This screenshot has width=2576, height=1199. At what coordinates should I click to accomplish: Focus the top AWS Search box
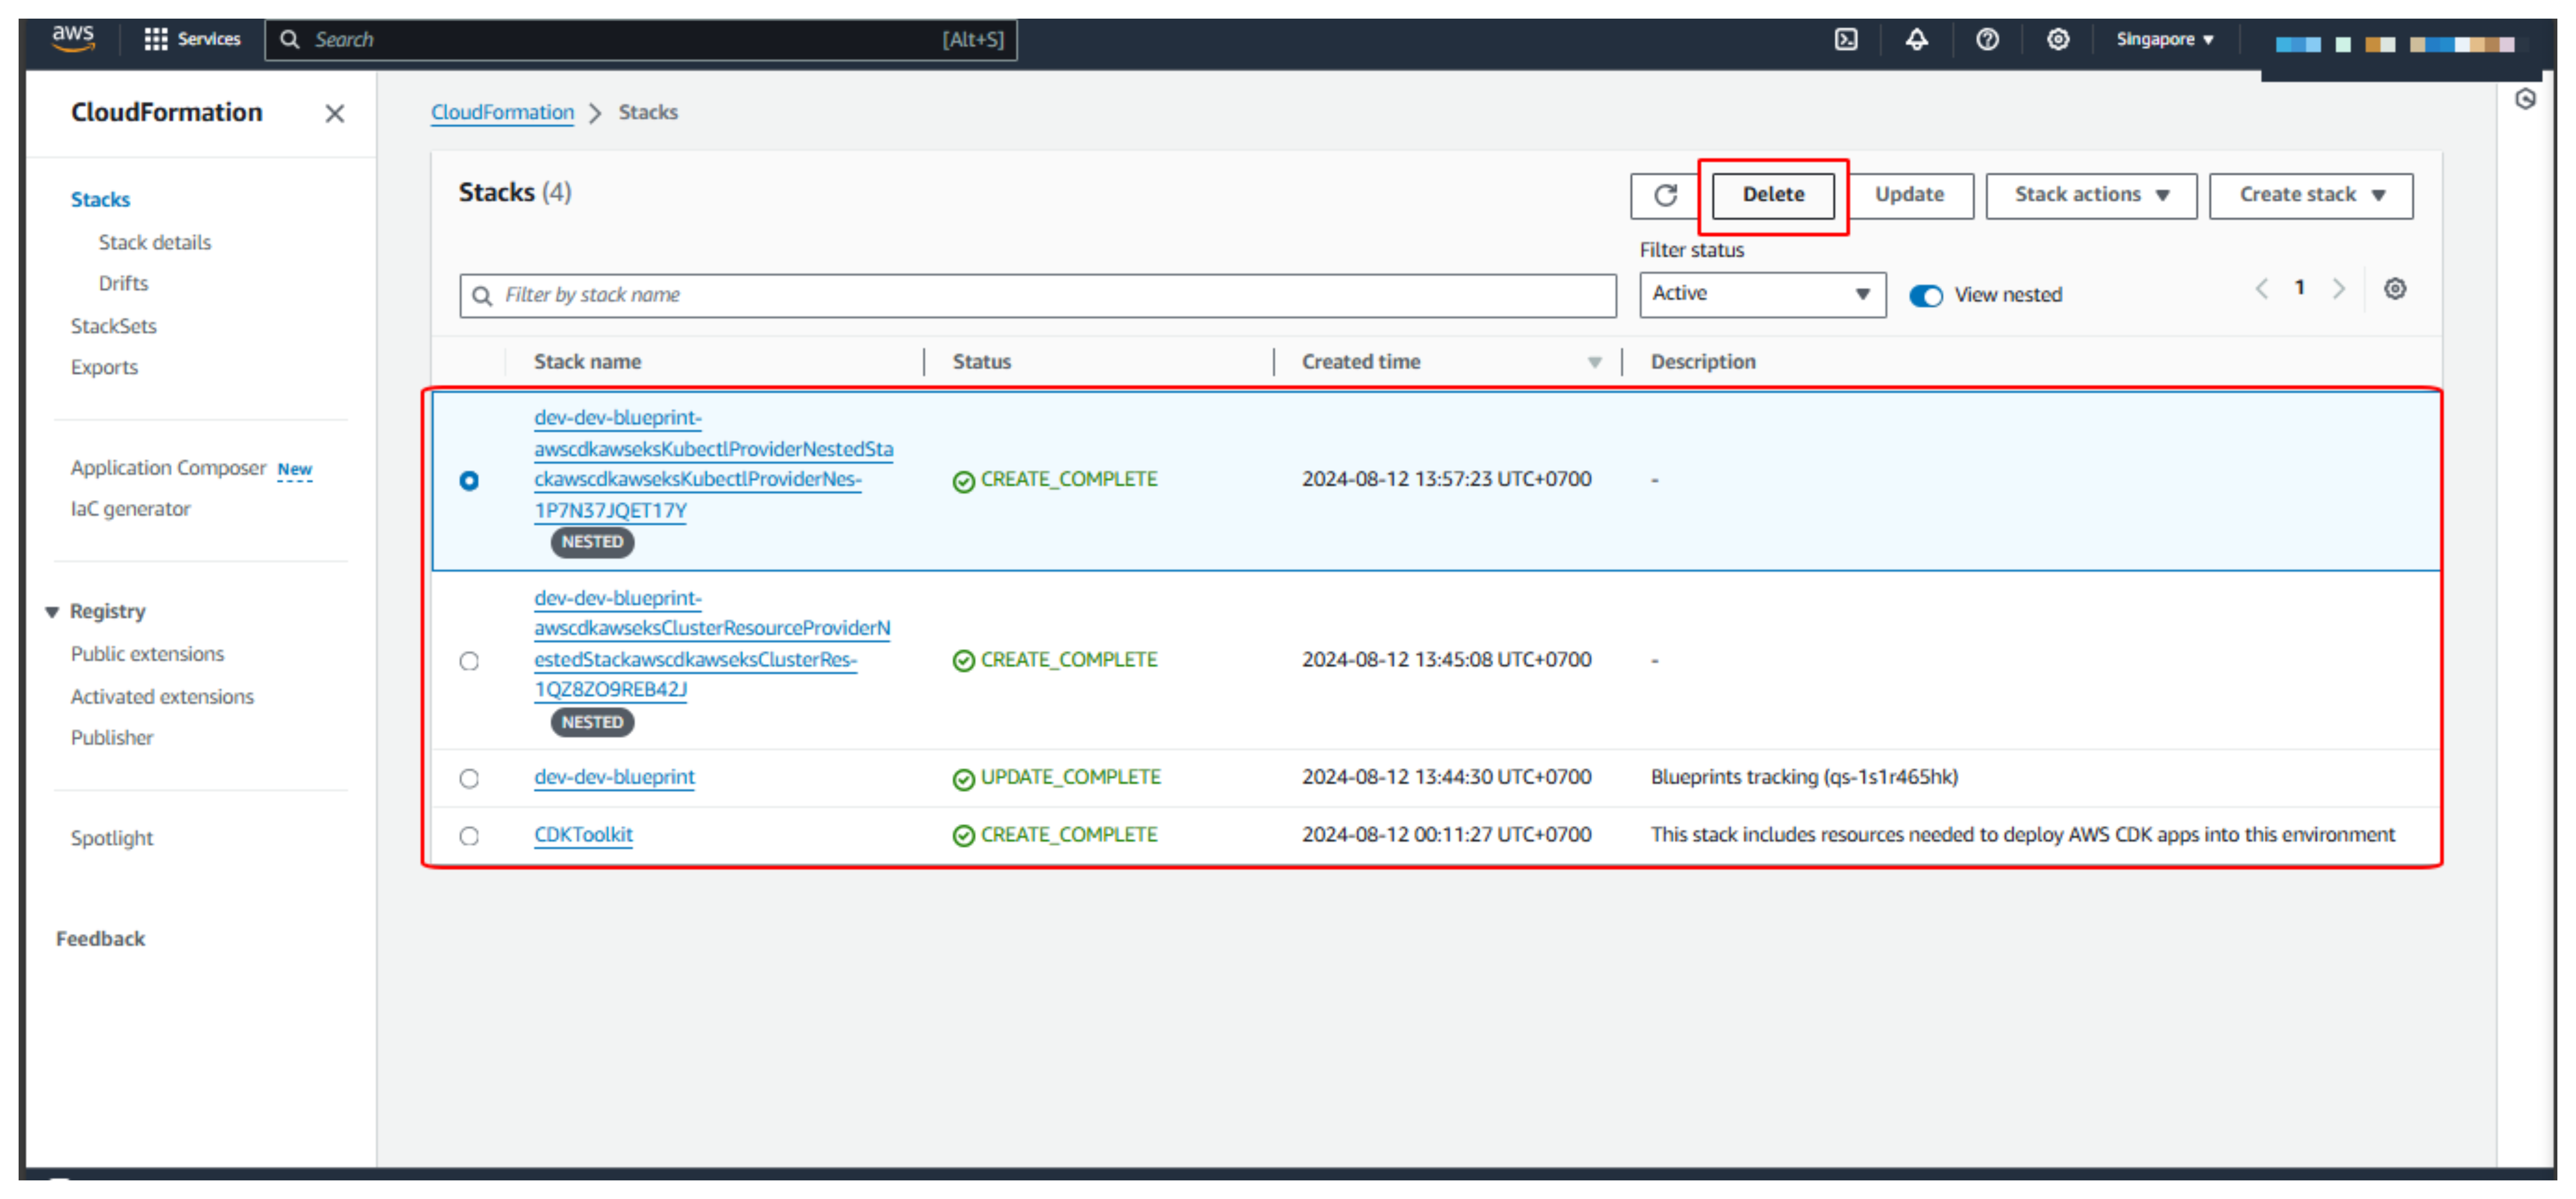pos(641,40)
